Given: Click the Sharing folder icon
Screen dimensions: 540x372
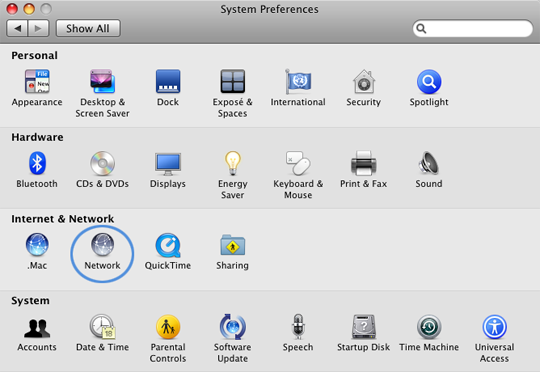Looking at the screenshot, I should tap(232, 245).
